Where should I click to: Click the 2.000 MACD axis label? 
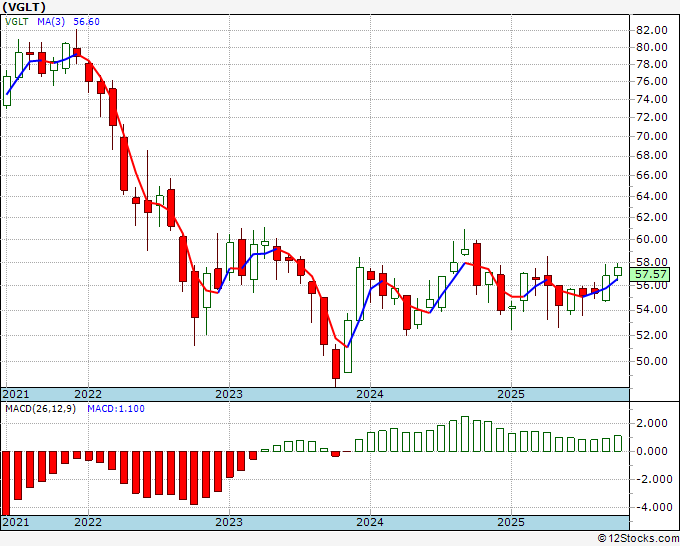[x=653, y=423]
